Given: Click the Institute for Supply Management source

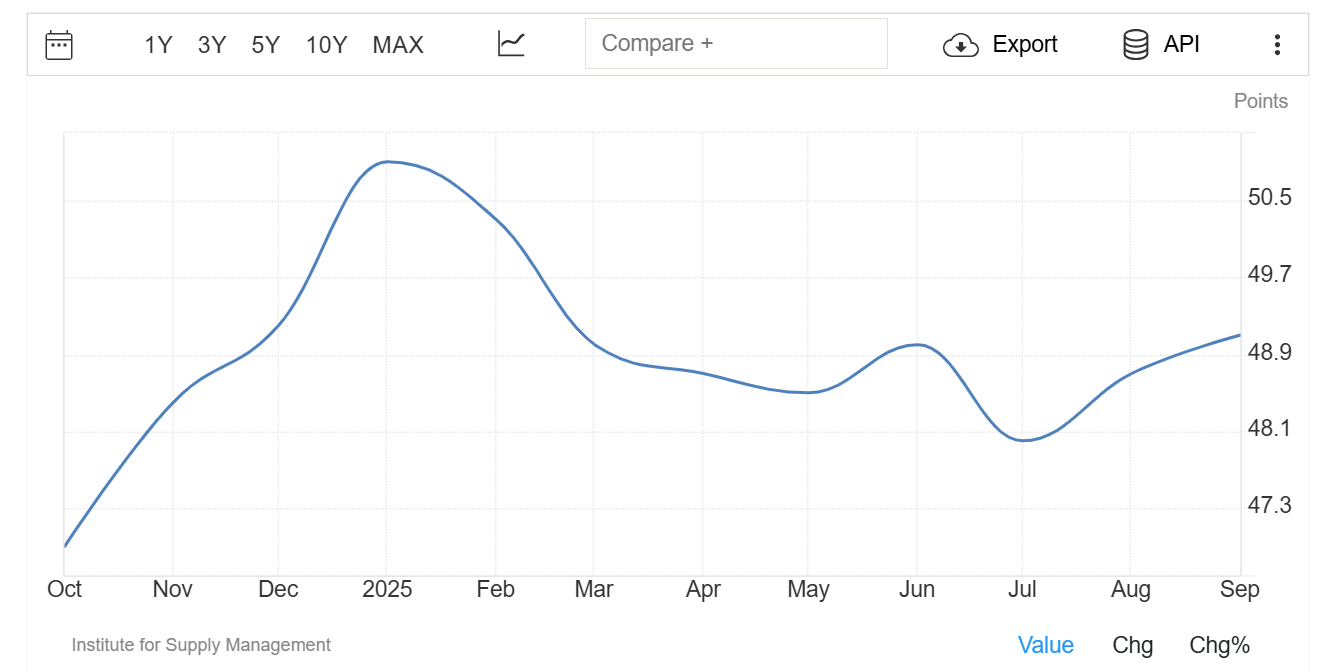Looking at the screenshot, I should pyautogui.click(x=201, y=645).
